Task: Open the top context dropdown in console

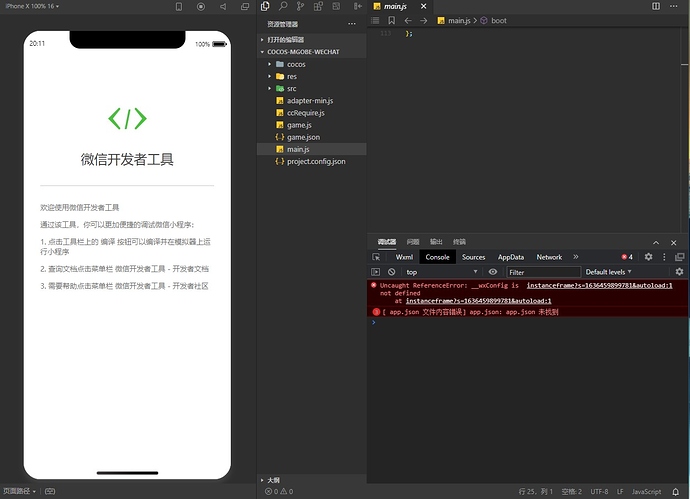Action: pyautogui.click(x=442, y=272)
